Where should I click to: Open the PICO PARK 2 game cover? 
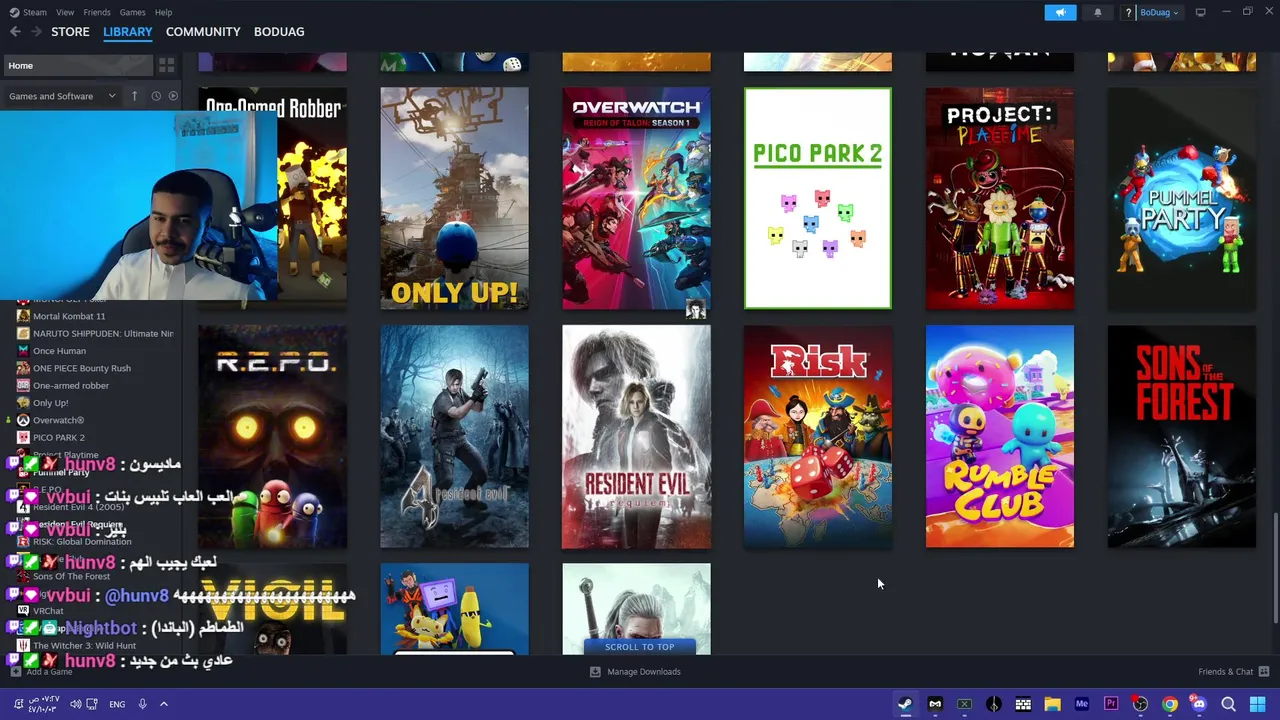[x=818, y=198]
